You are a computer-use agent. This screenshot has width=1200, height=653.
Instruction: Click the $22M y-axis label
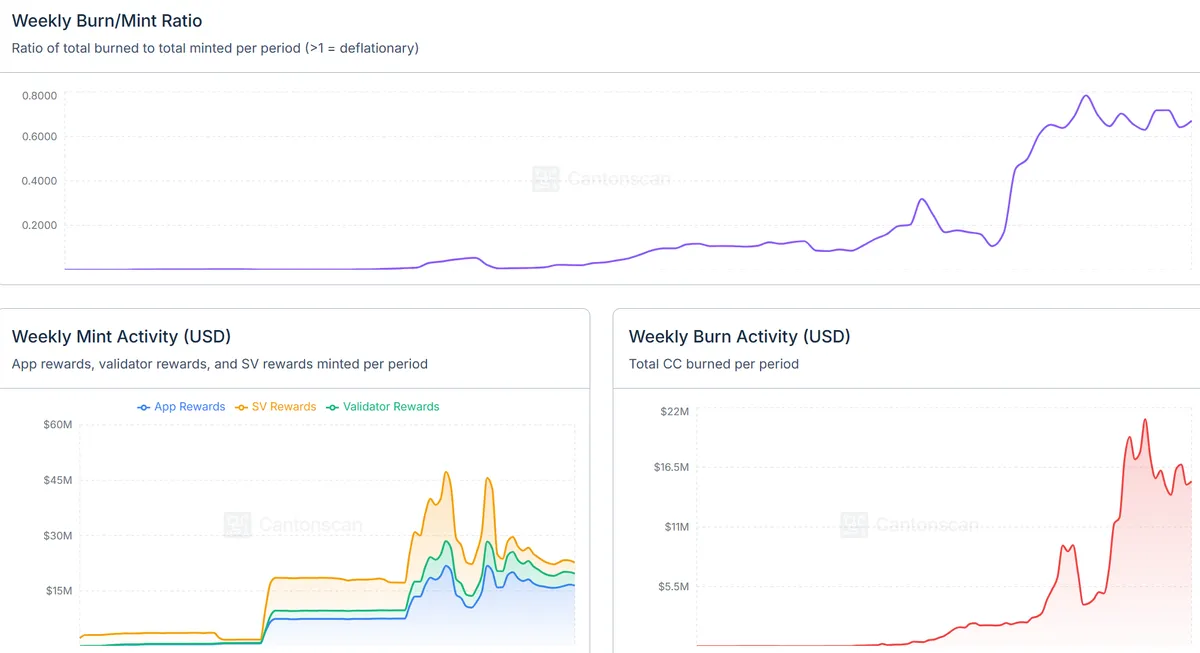(674, 412)
